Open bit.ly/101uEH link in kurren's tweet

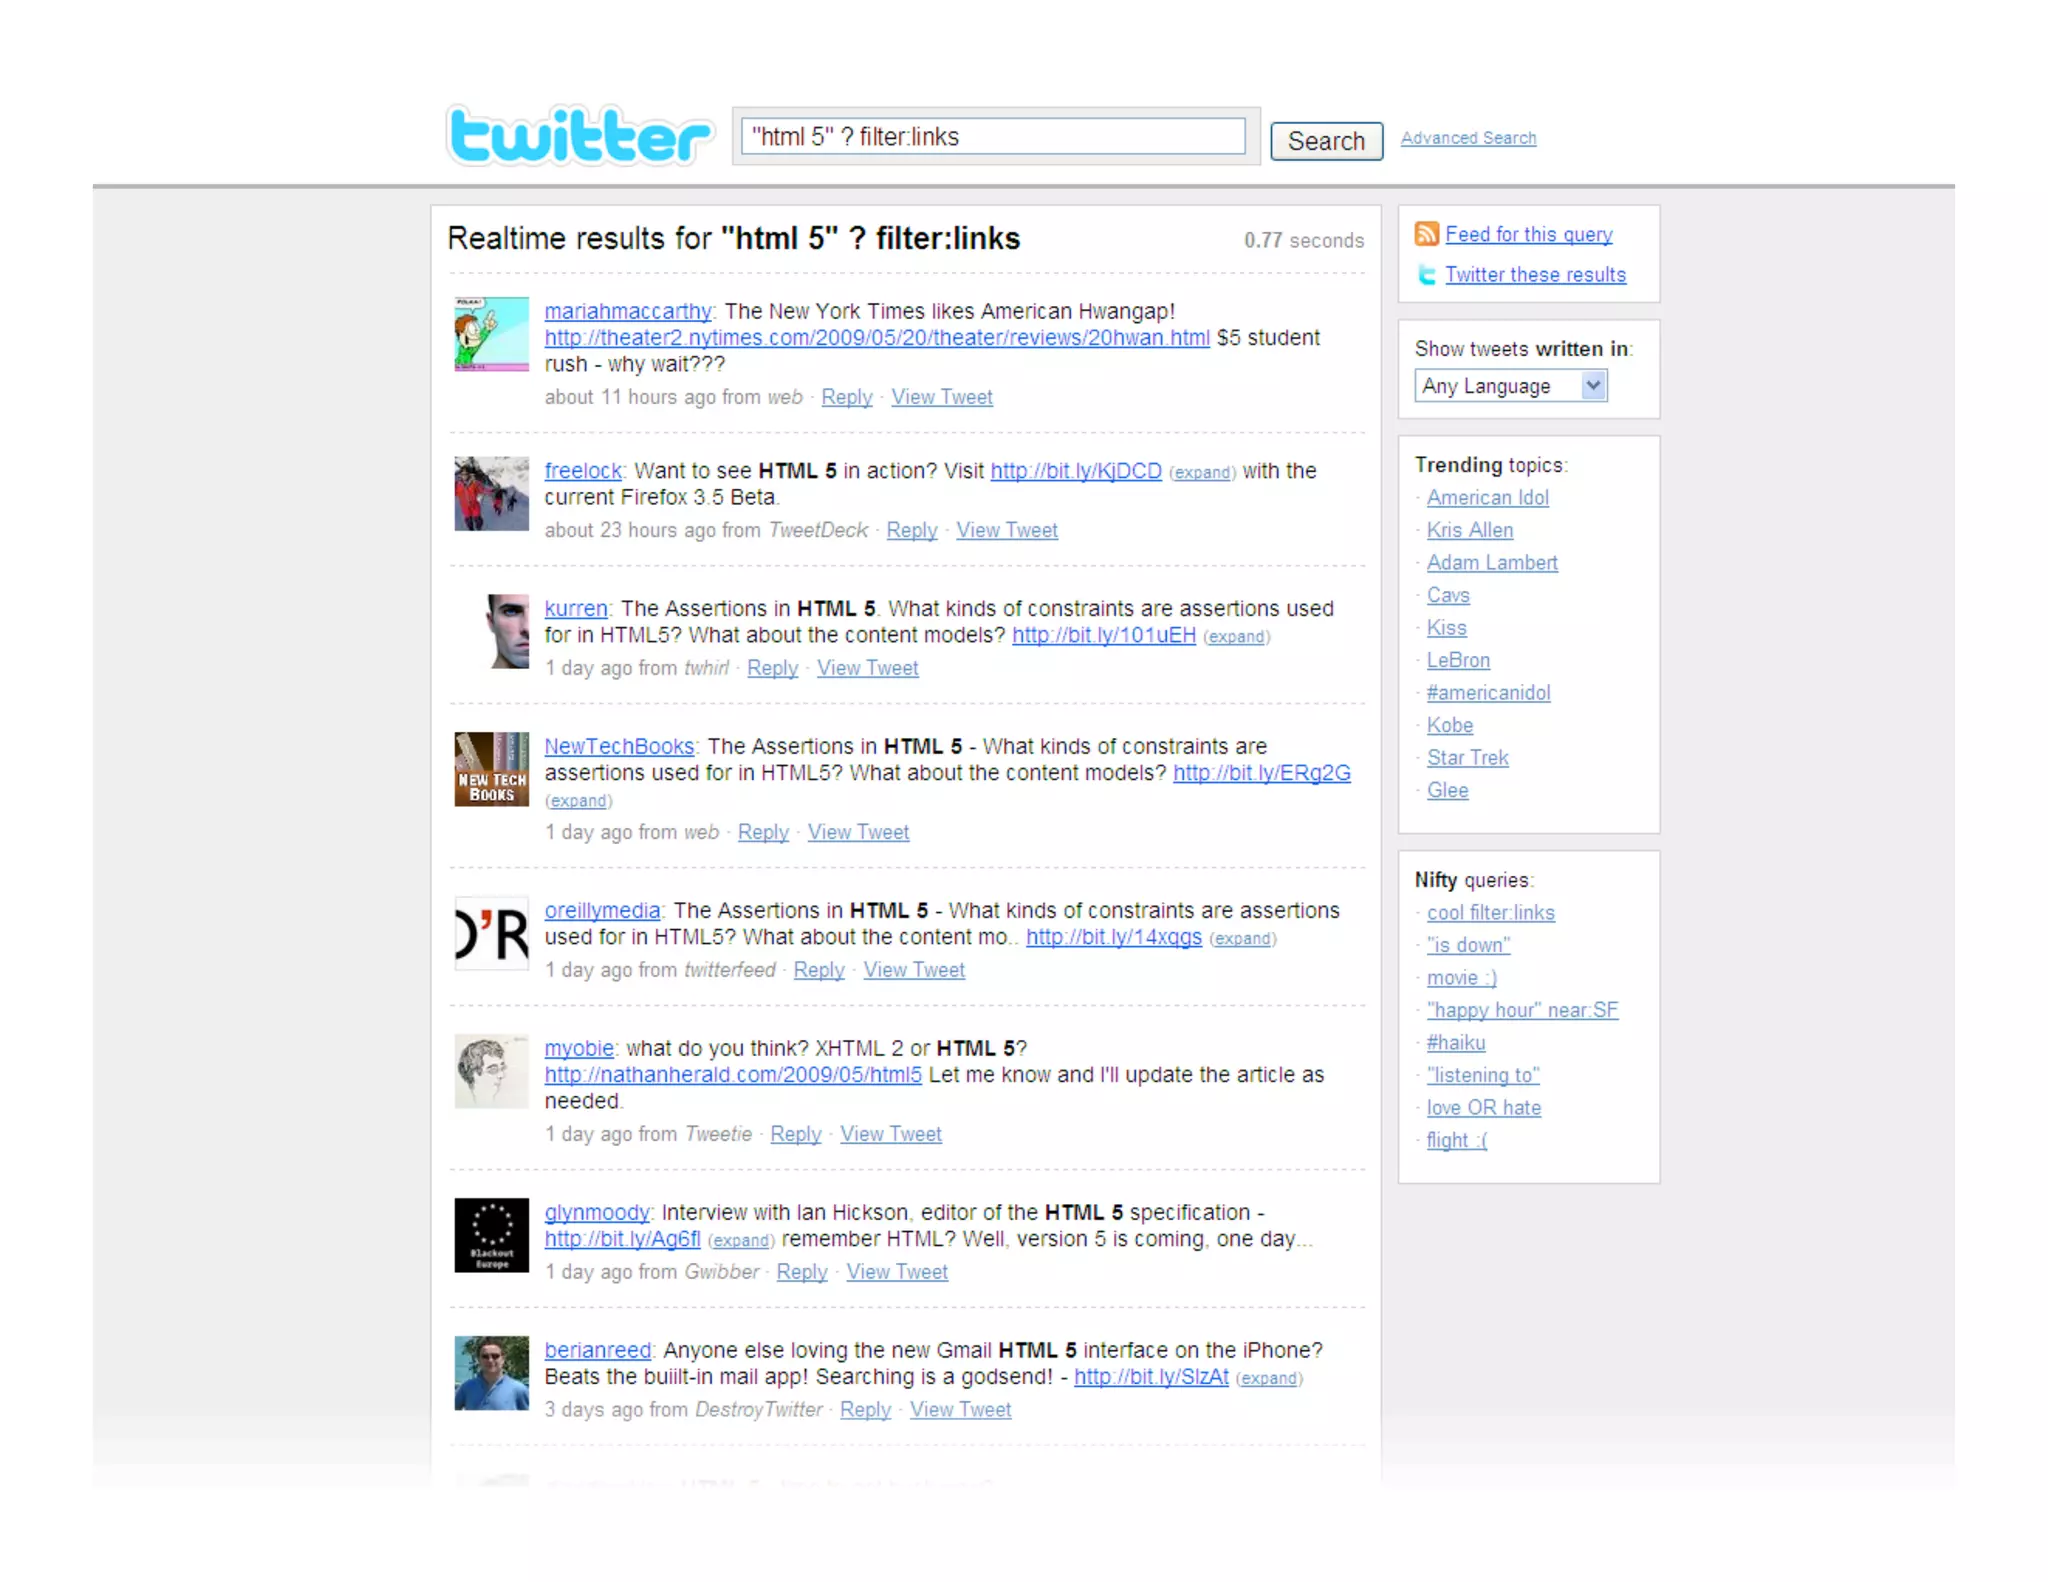[1104, 635]
